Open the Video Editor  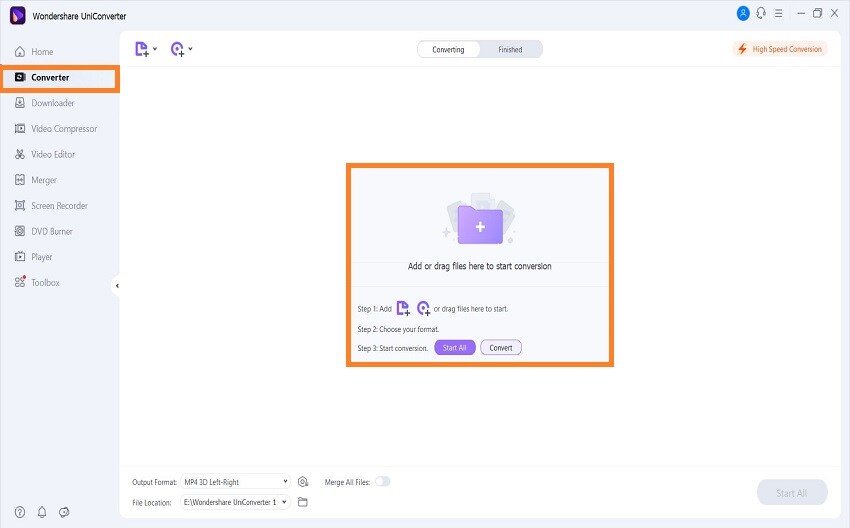(x=45, y=154)
